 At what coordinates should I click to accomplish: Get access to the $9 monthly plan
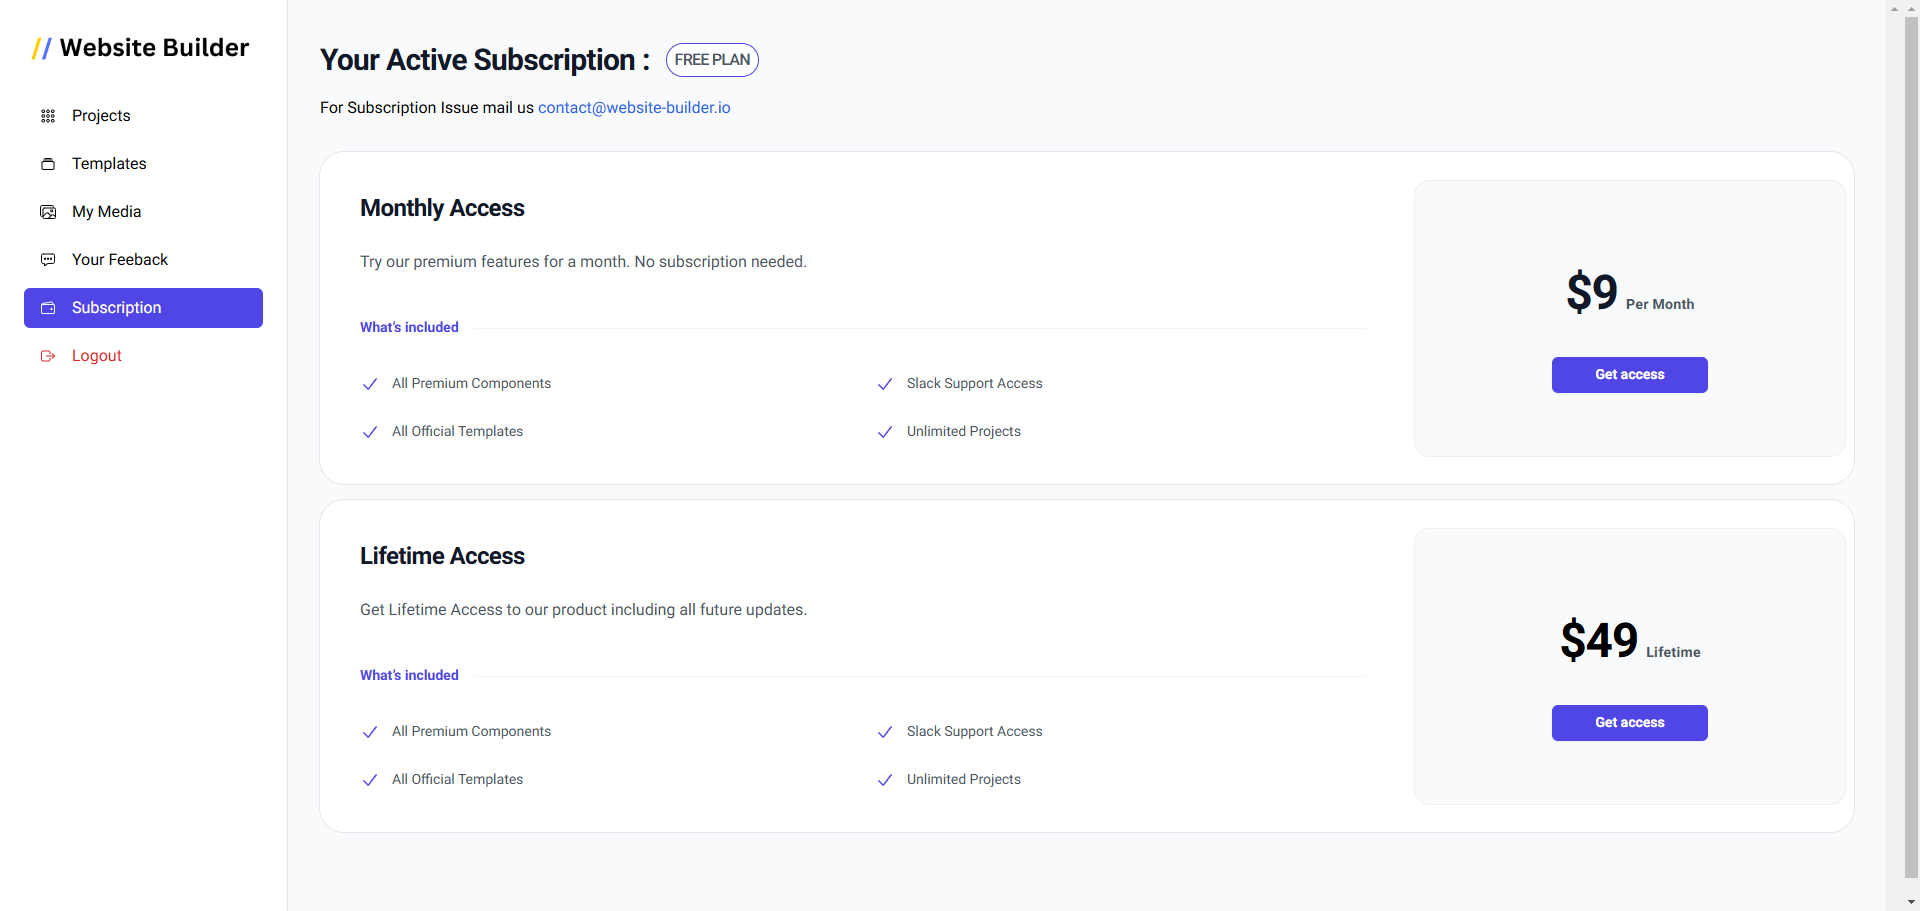pos(1629,375)
